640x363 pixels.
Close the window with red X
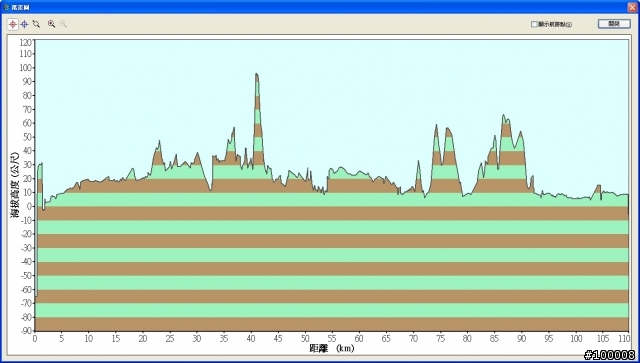pyautogui.click(x=632, y=7)
